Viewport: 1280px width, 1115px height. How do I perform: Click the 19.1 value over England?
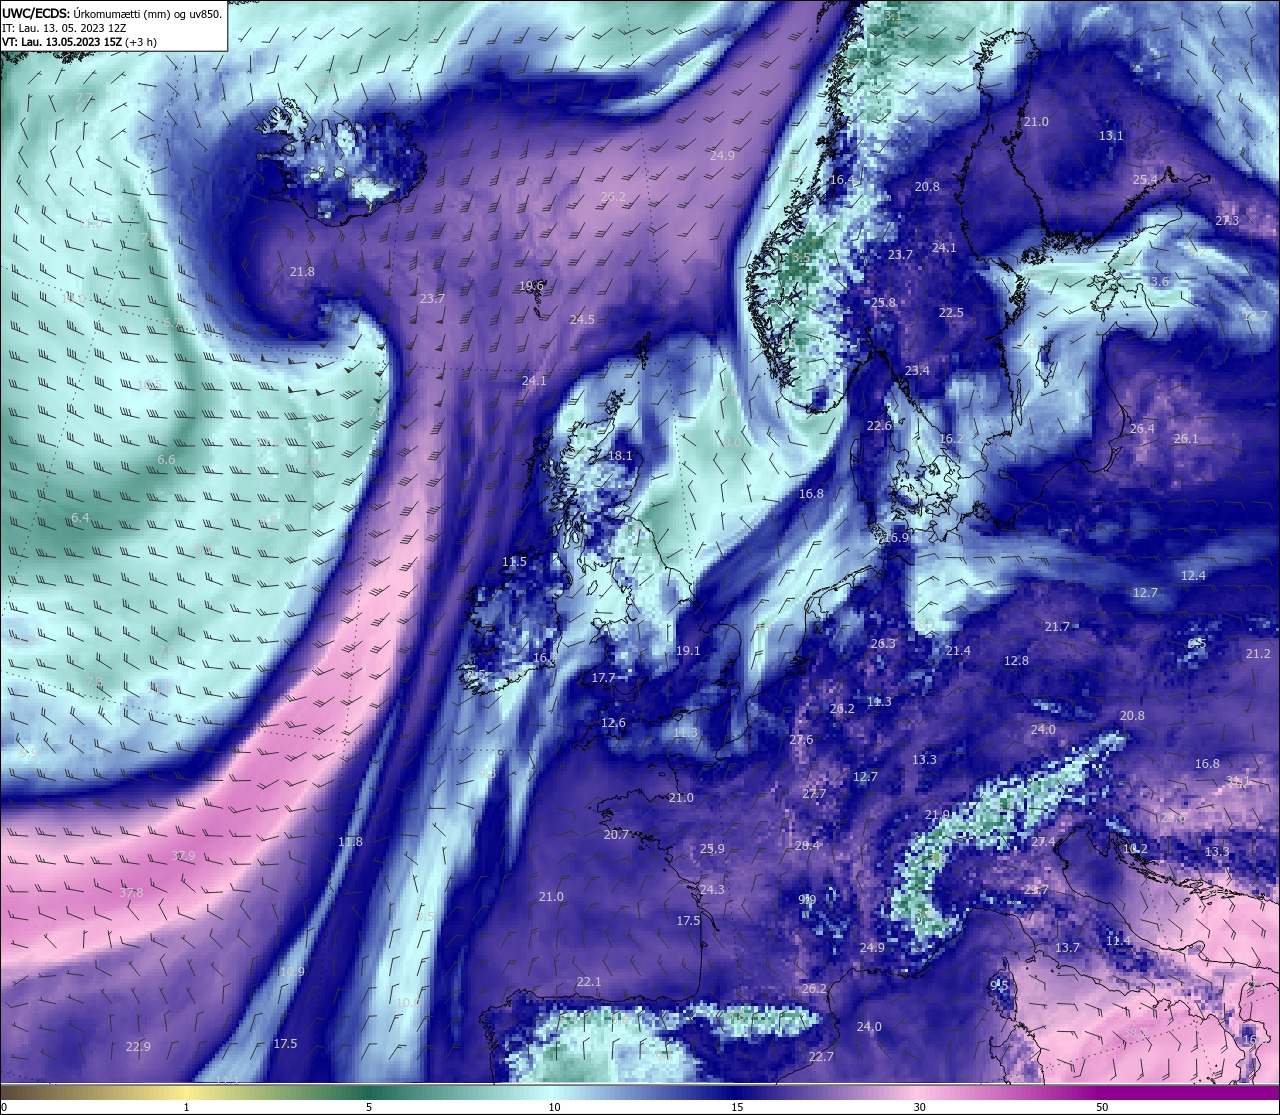[688, 651]
